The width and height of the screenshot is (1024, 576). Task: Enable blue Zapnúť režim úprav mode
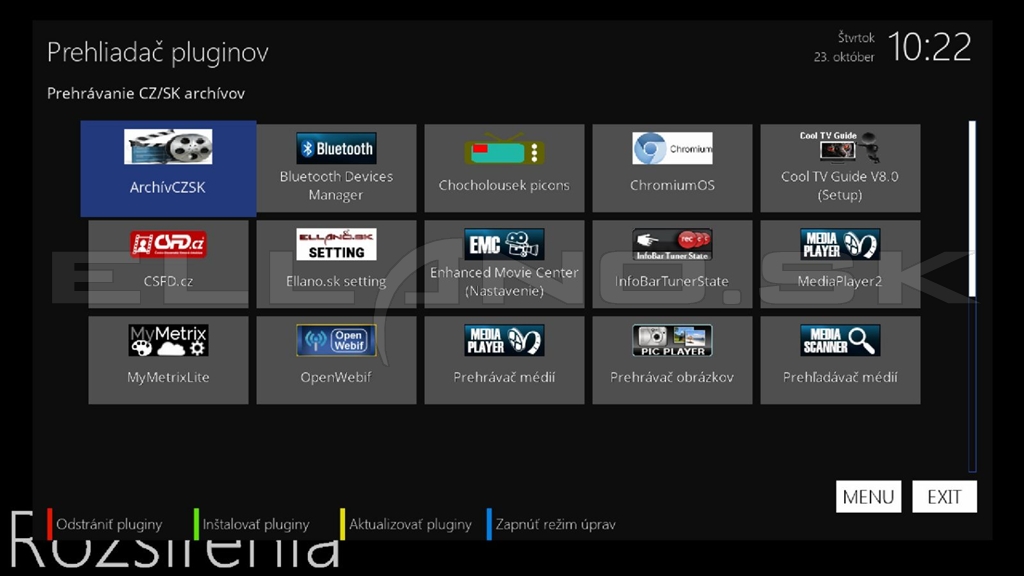click(x=555, y=524)
